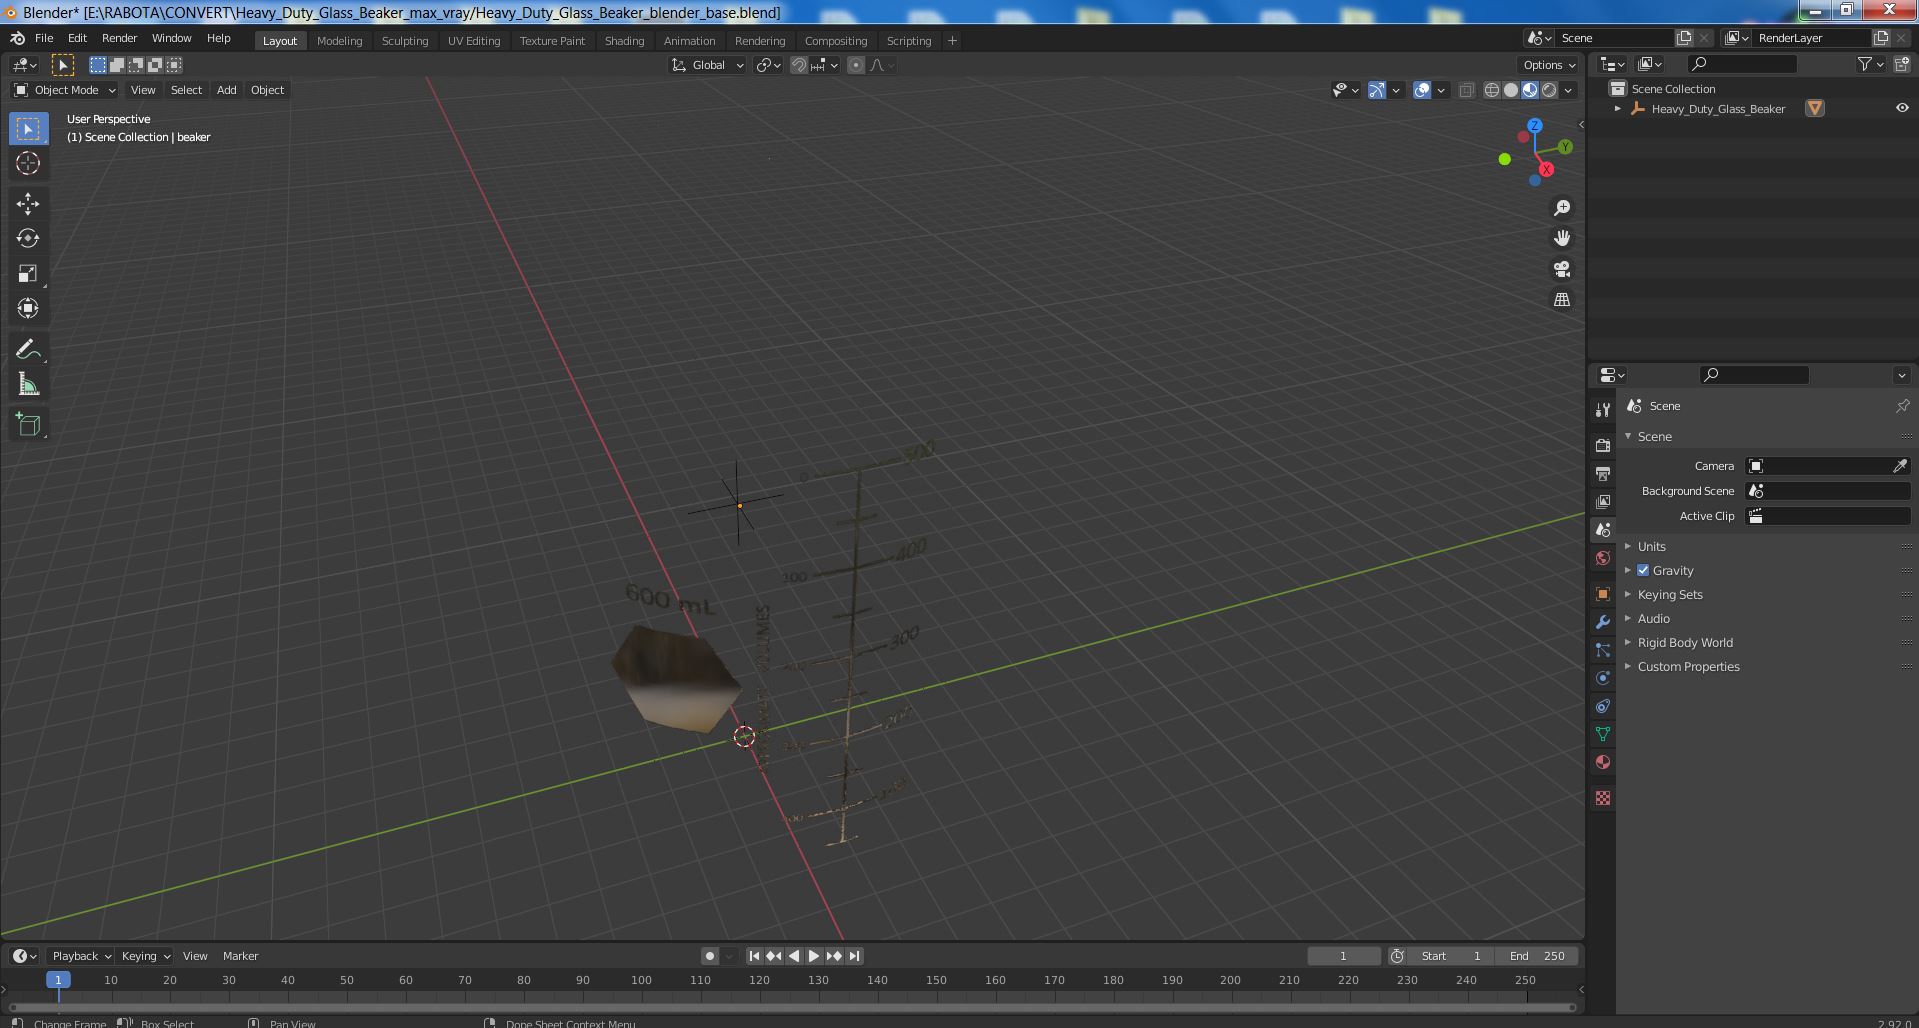Viewport: 1919px width, 1028px height.
Task: Activate the Select Box tool
Action: pos(28,129)
